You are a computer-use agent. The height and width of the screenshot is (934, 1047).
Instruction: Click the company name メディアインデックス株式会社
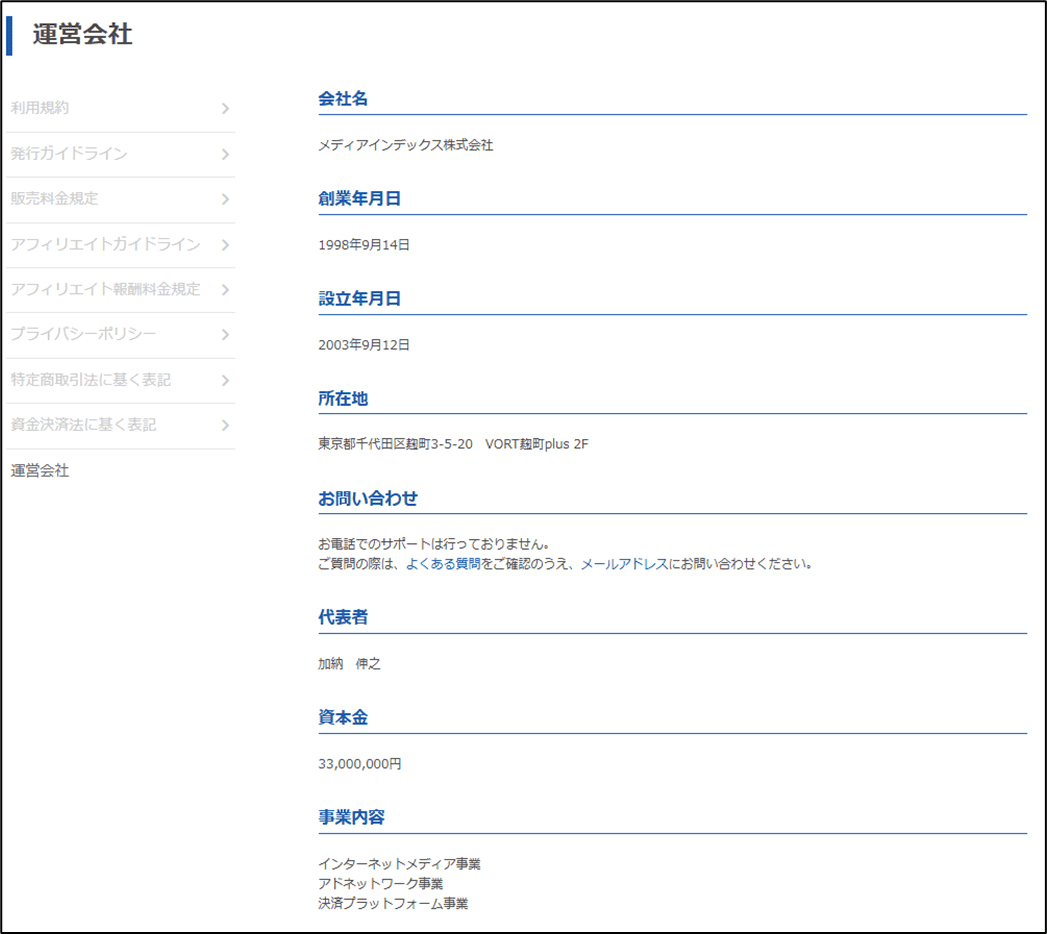(x=405, y=146)
